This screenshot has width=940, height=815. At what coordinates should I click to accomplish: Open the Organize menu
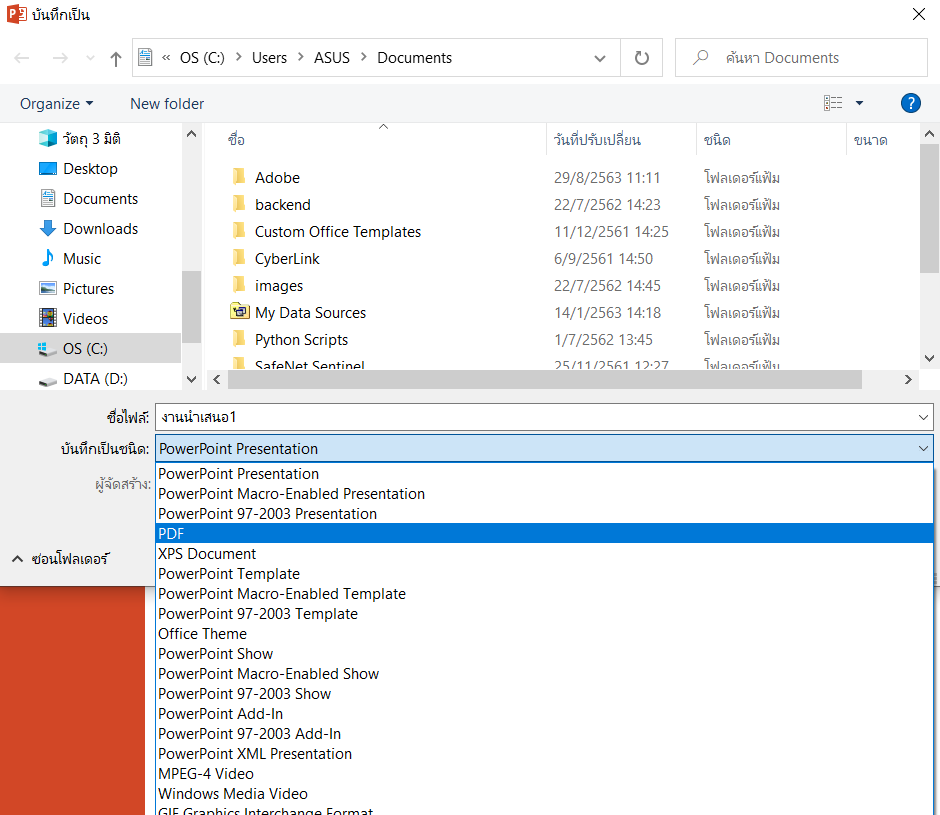pyautogui.click(x=56, y=104)
